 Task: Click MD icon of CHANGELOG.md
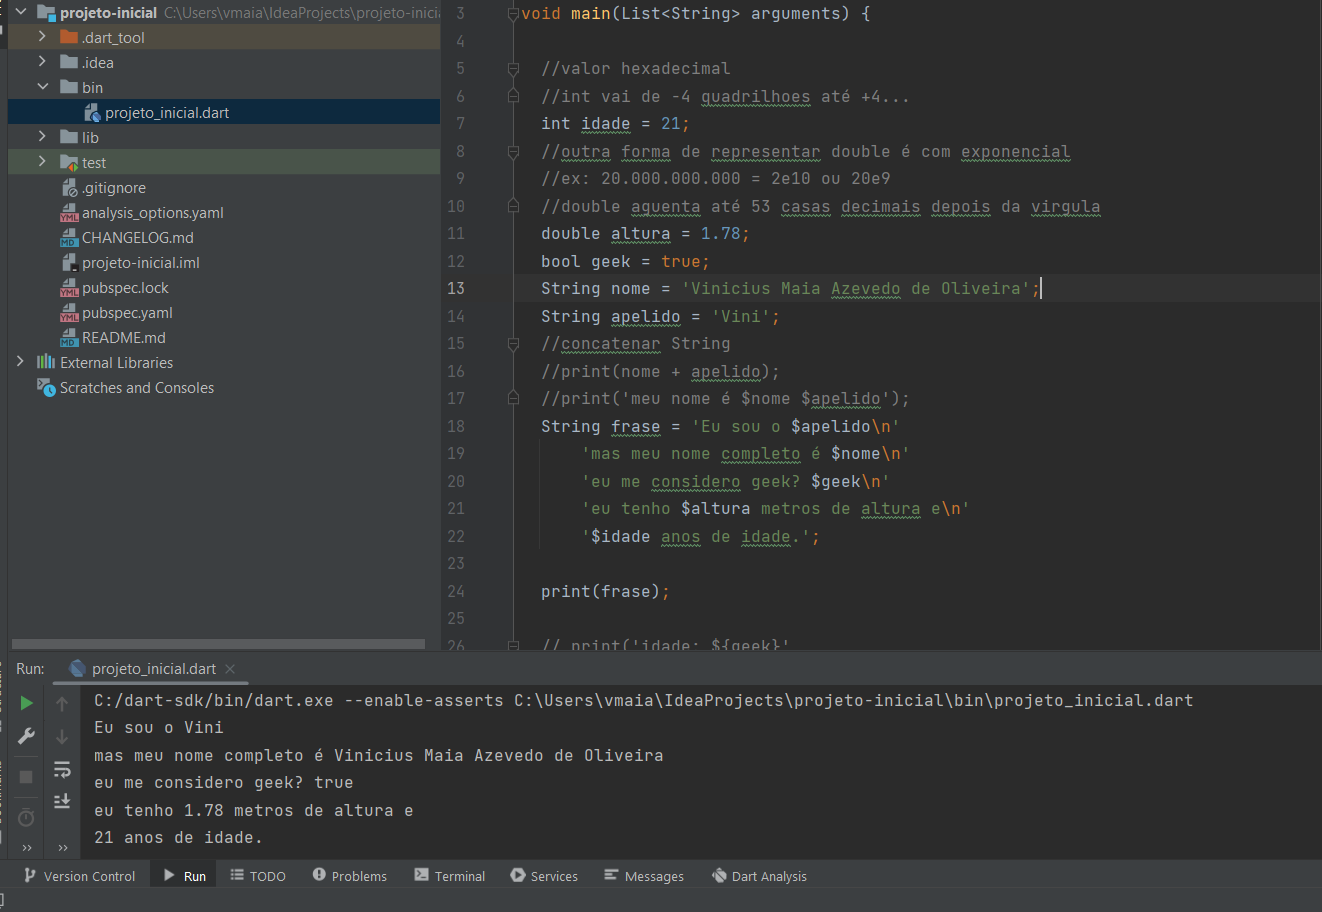coord(69,237)
